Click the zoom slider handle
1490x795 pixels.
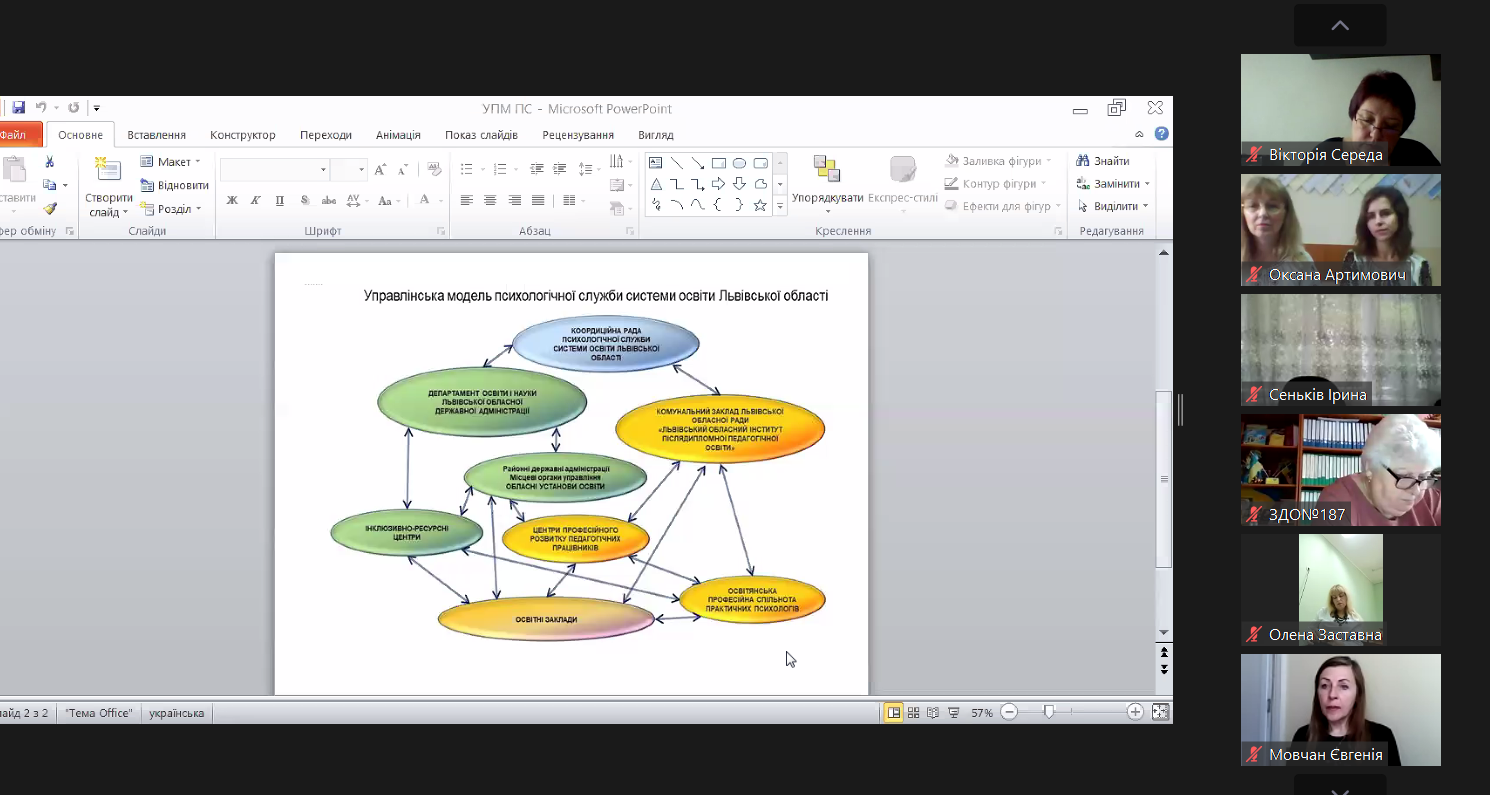1048,712
